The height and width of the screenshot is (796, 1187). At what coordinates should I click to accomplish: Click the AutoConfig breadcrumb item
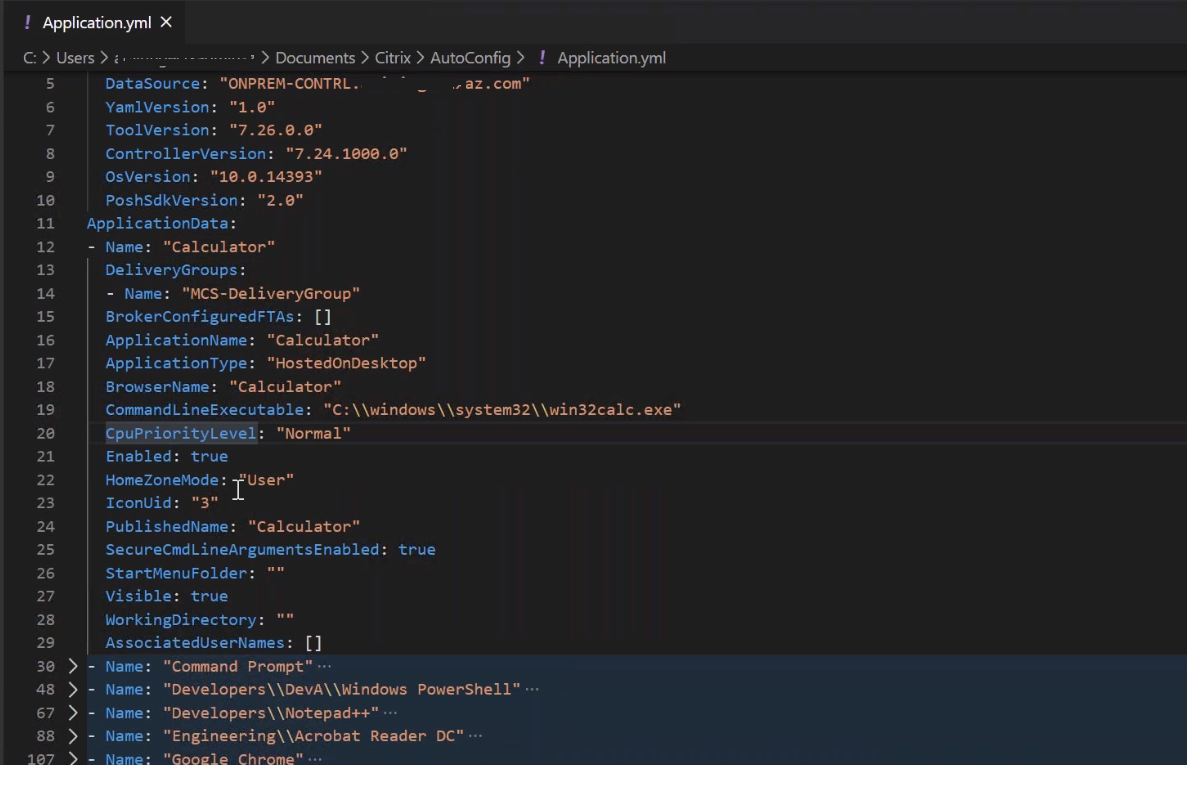coord(470,58)
